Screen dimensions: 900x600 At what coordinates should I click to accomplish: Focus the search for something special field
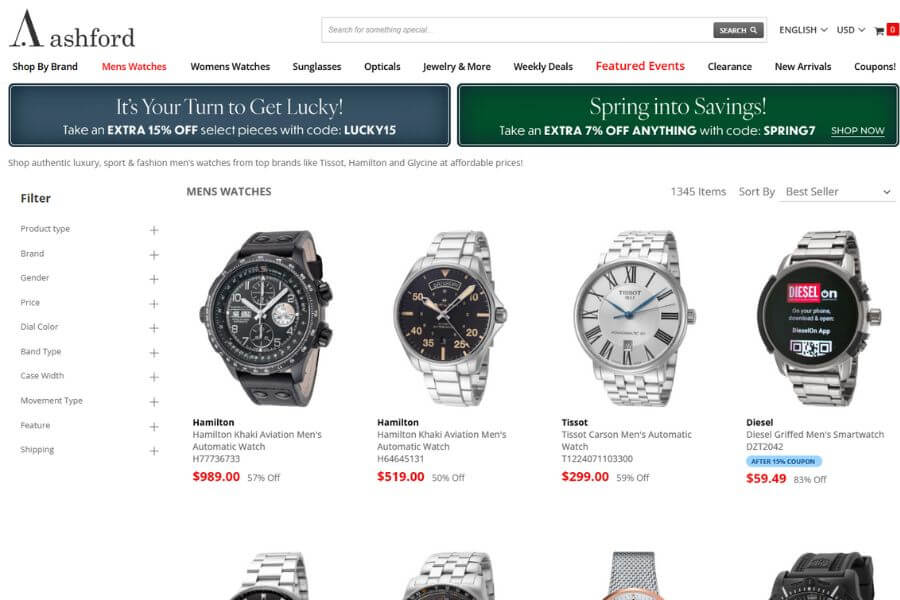pos(518,30)
